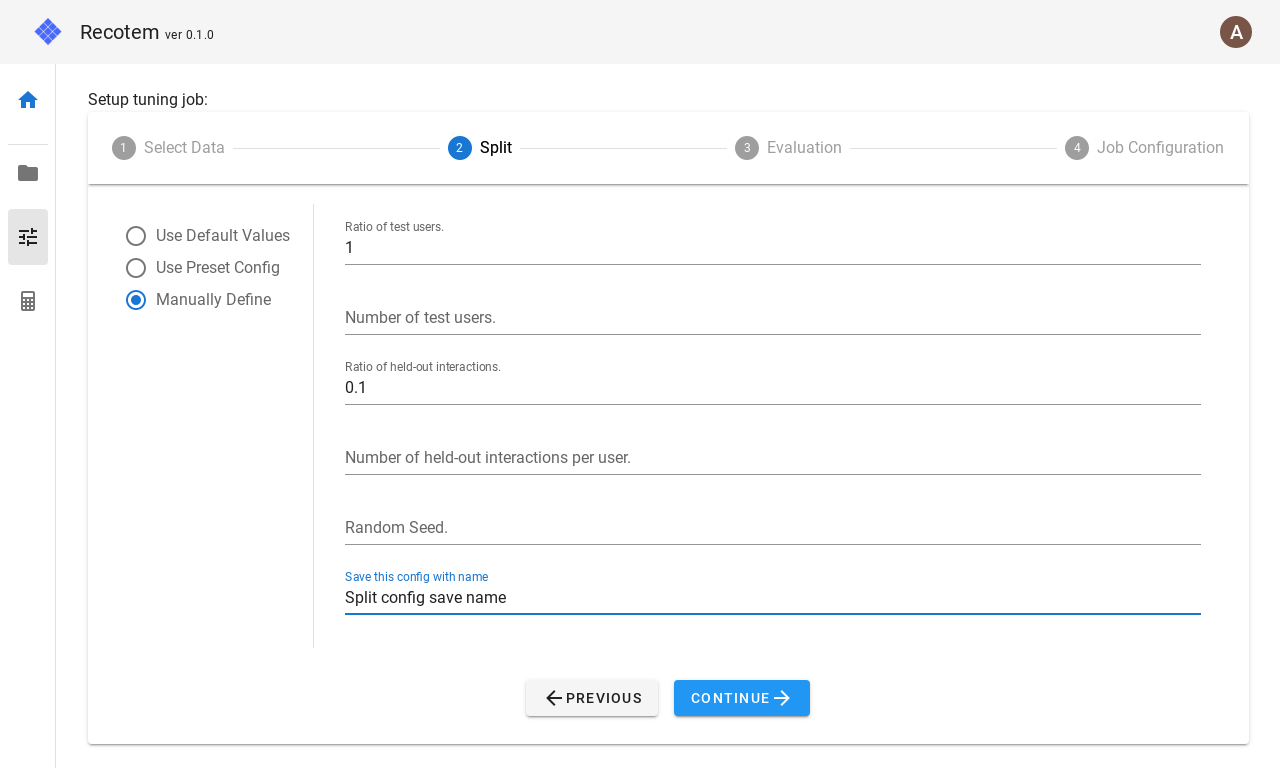Viewport: 1280px width, 768px height.
Task: Open the Evaluation step
Action: [x=789, y=147]
